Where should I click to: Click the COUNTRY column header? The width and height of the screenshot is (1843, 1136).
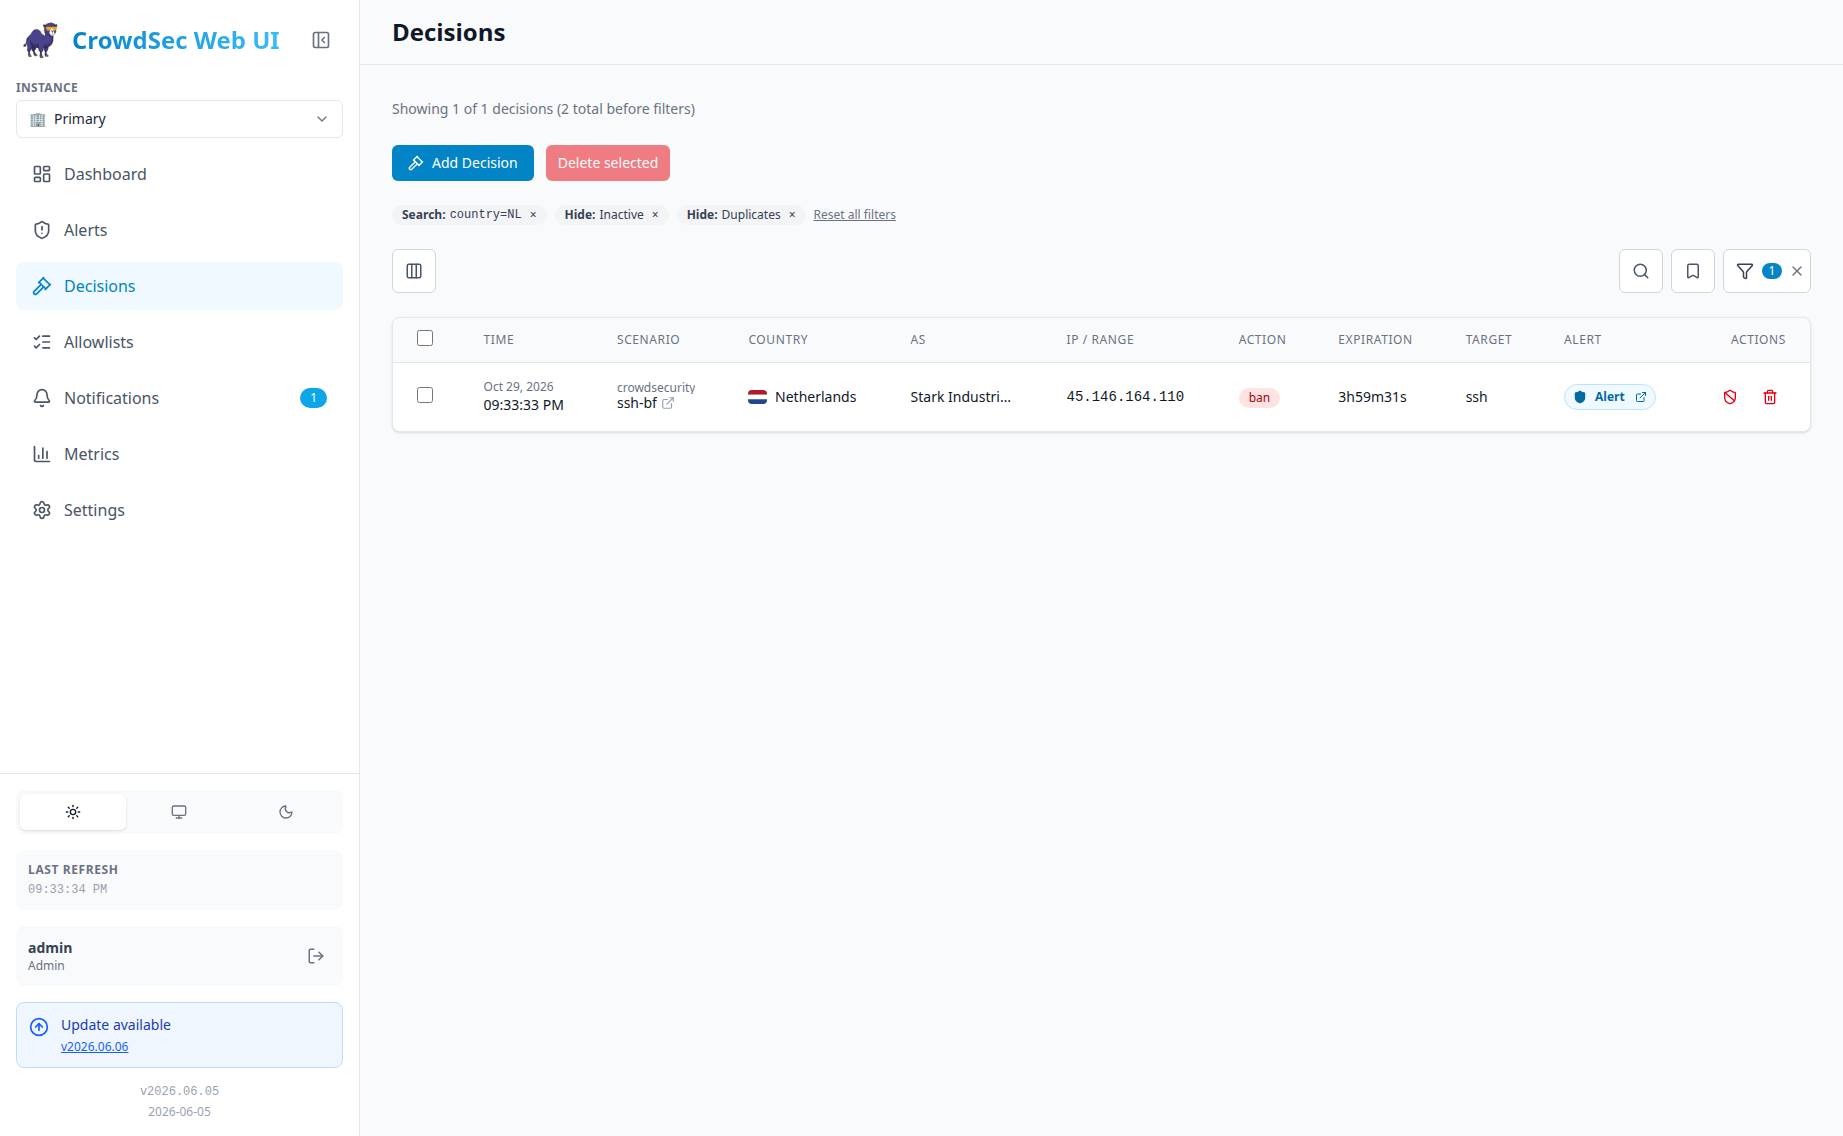(778, 340)
